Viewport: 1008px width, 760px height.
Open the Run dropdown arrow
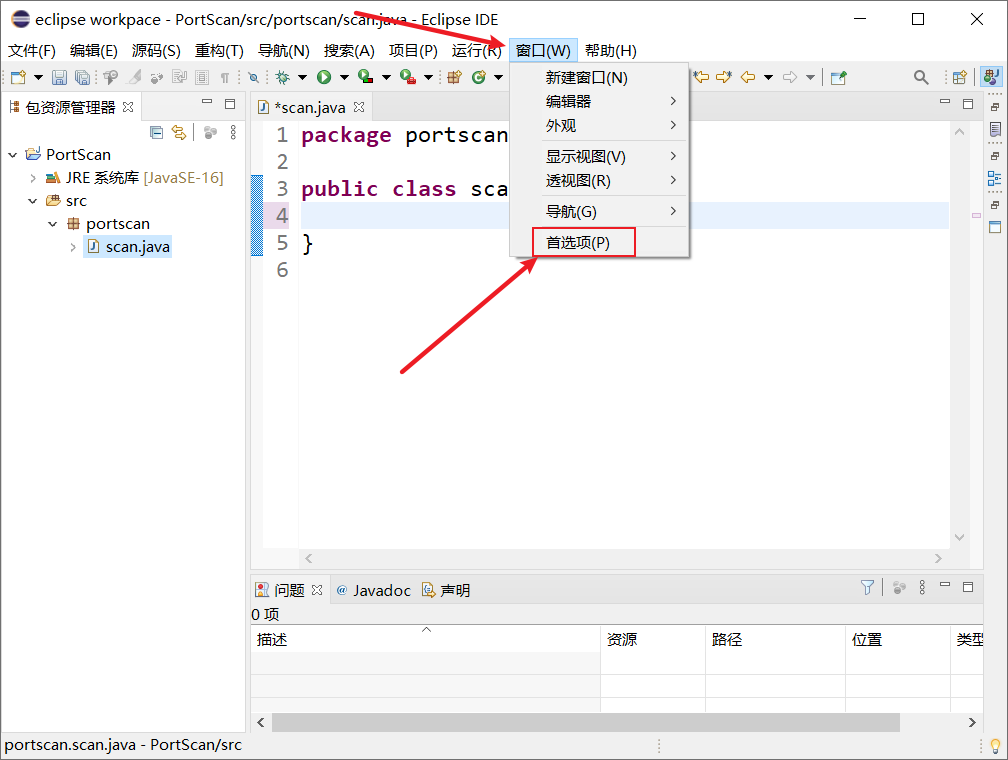click(344, 77)
